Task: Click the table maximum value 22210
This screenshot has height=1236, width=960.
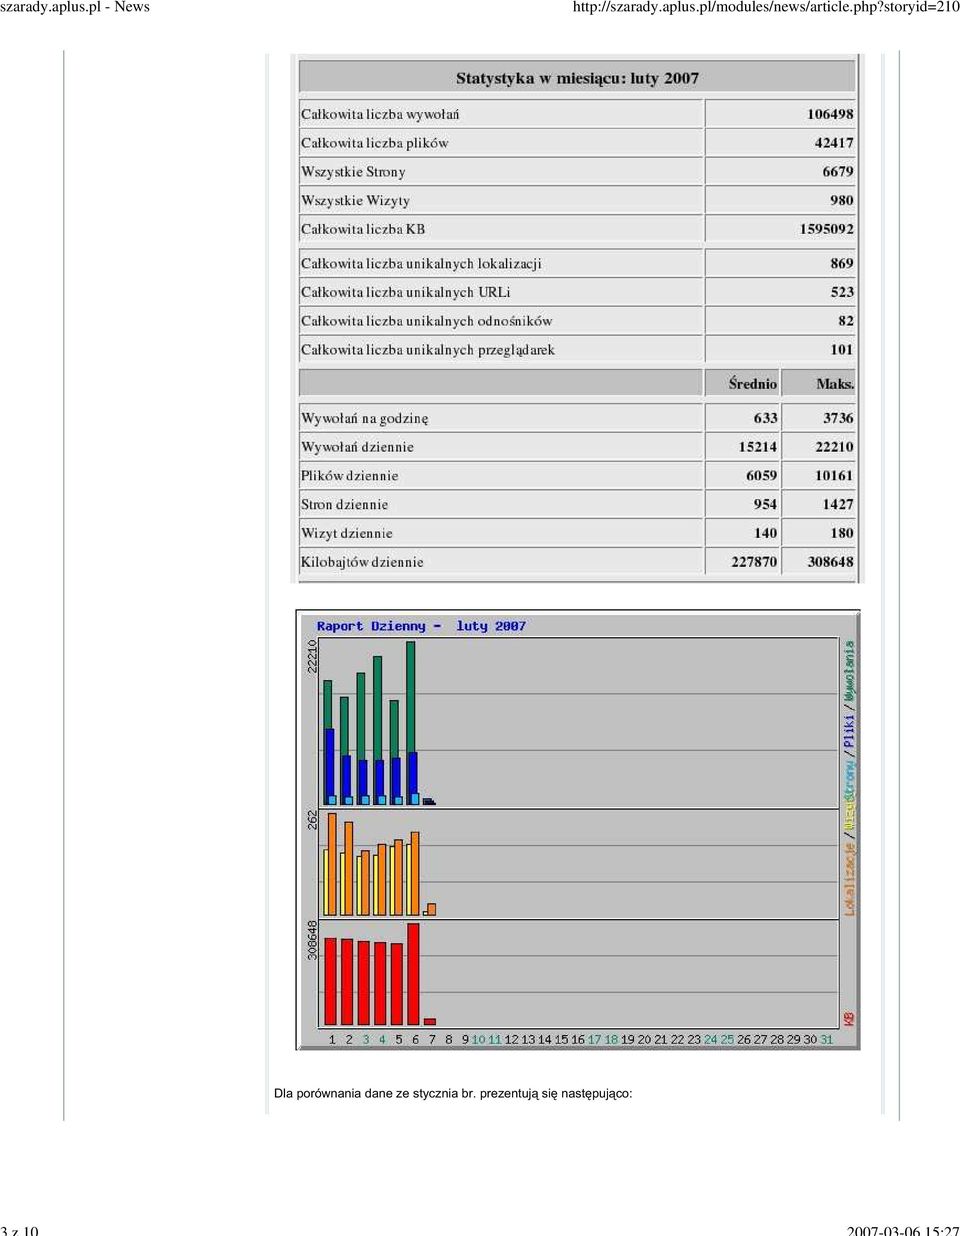Action: 834,447
